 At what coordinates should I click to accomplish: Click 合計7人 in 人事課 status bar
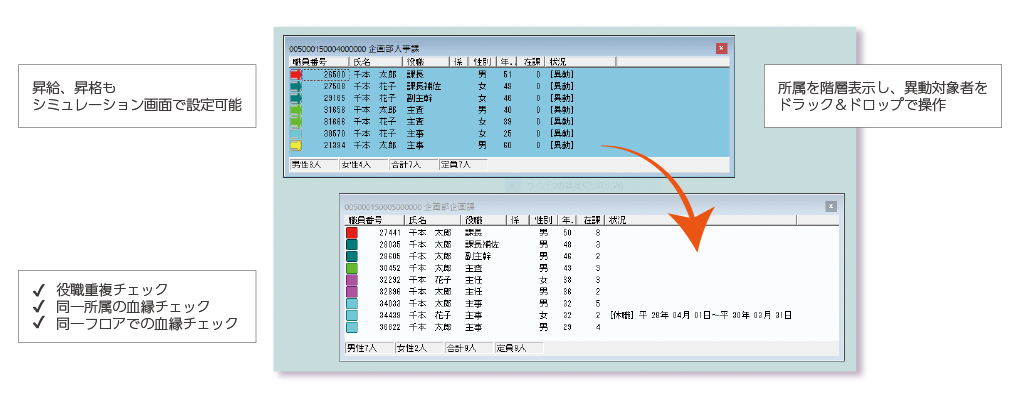pos(413,165)
